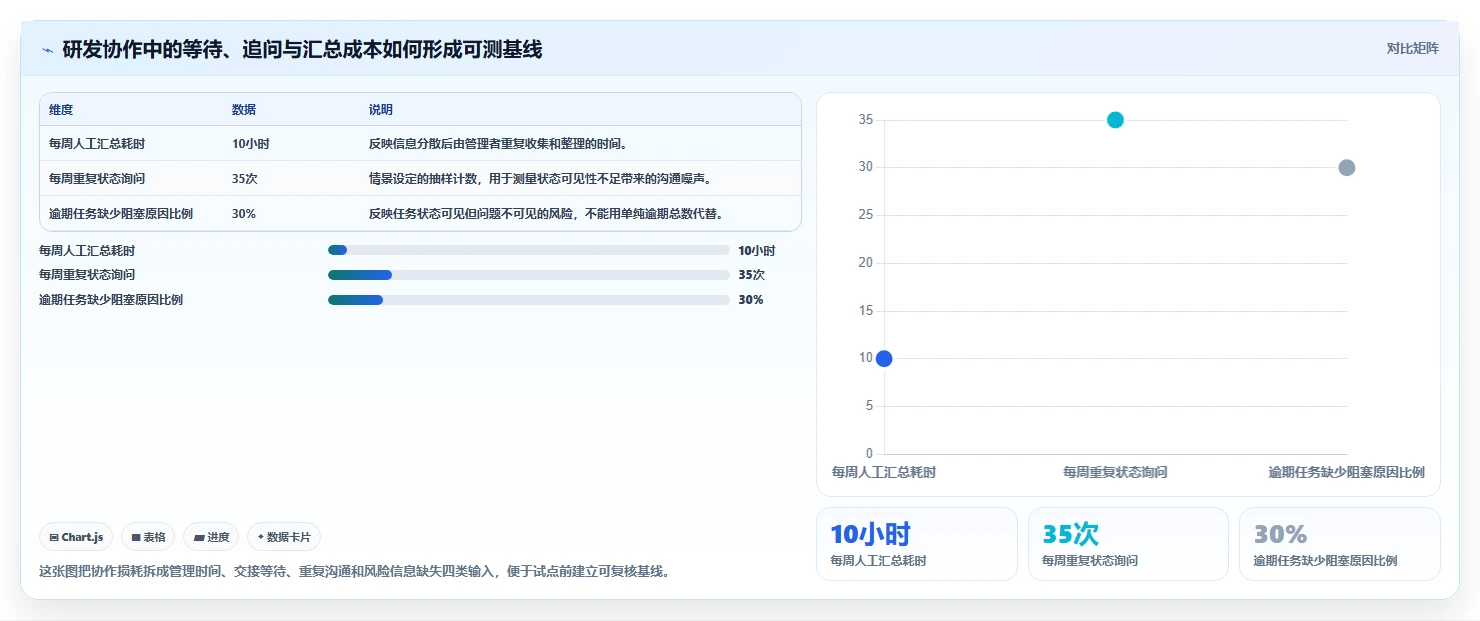Click the 35次 data card
This screenshot has height=621, width=1480.
pos(1128,544)
